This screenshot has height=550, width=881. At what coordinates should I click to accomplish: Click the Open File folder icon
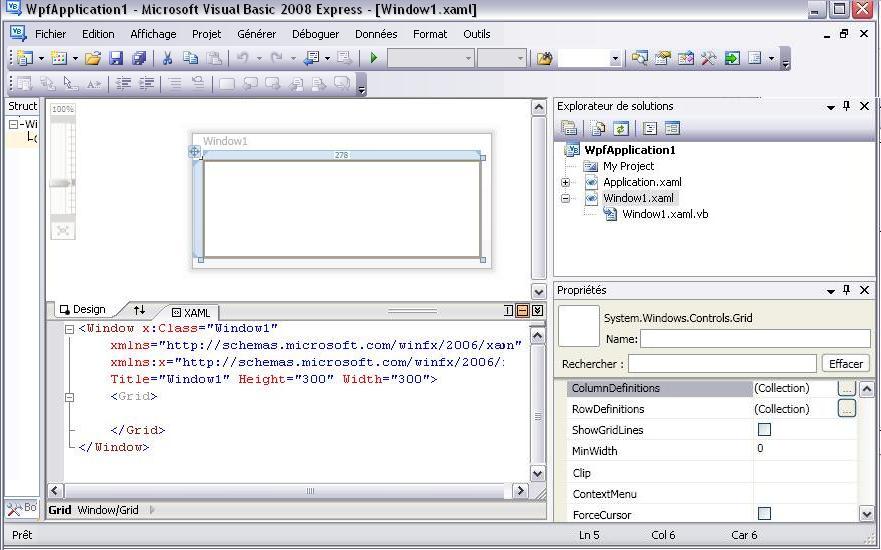(93, 58)
